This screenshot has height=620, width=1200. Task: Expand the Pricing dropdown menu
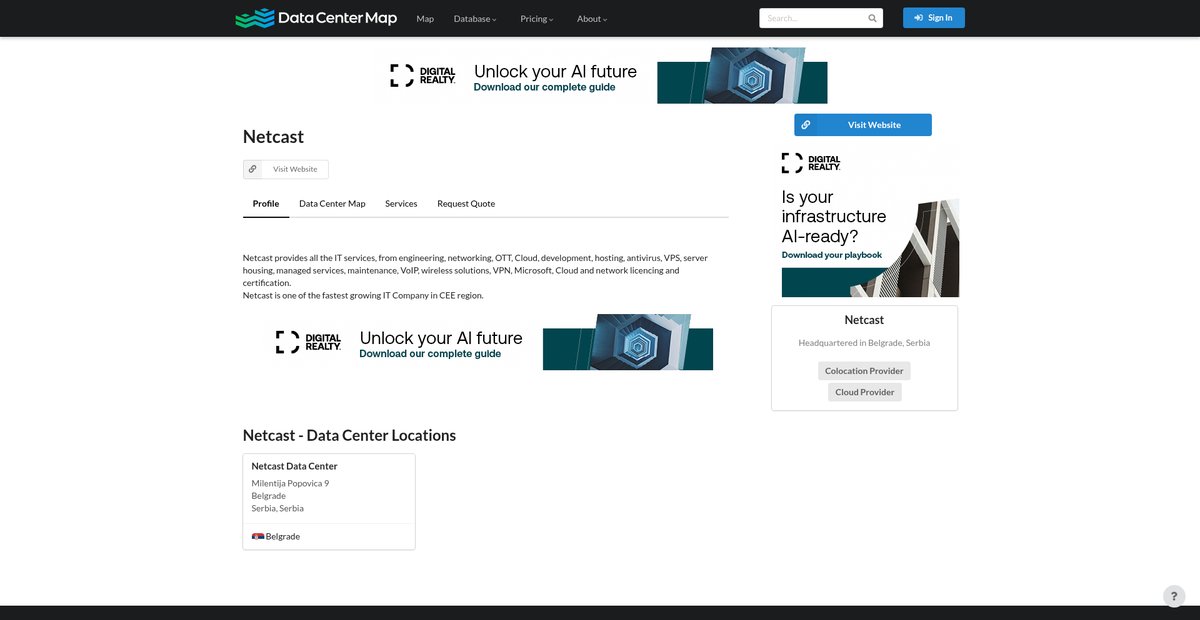click(x=537, y=19)
